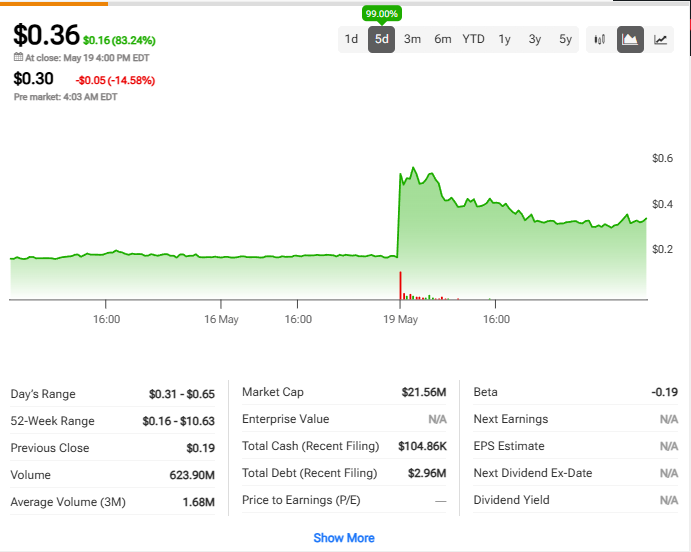
Task: Select the 5d time range
Action: (381, 39)
